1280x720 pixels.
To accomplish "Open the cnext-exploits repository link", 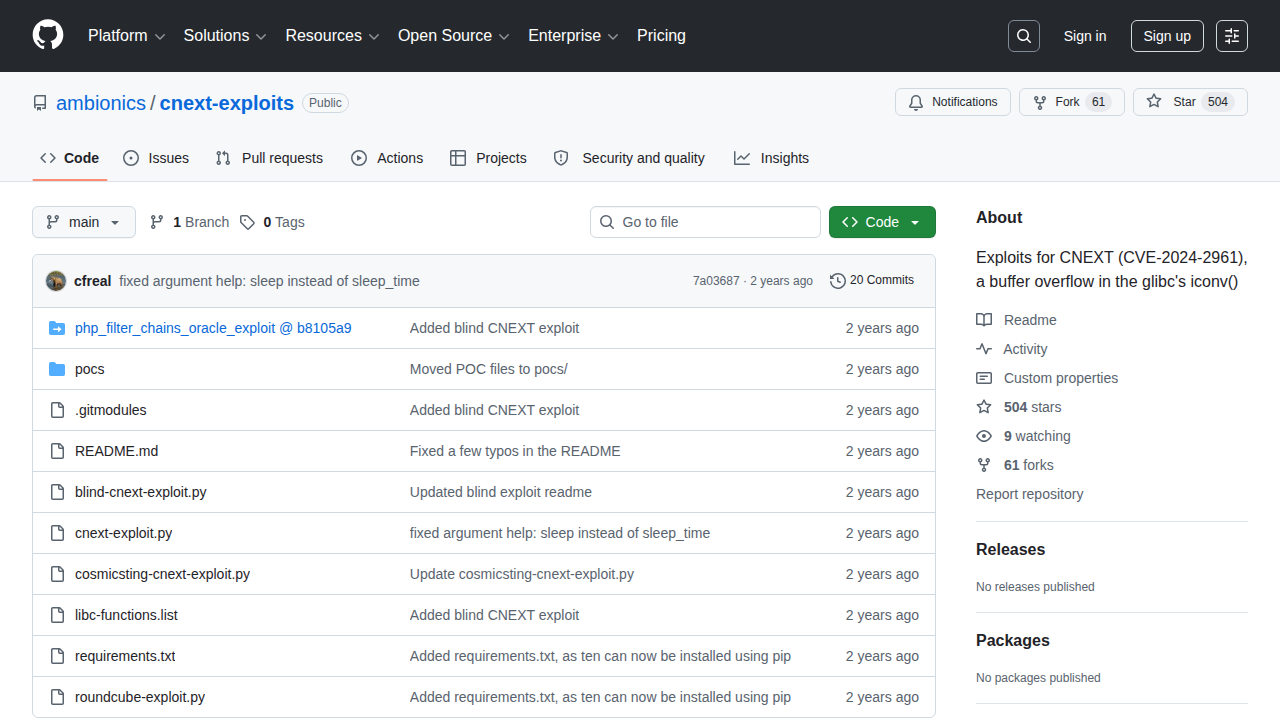I will pyautogui.click(x=227, y=103).
